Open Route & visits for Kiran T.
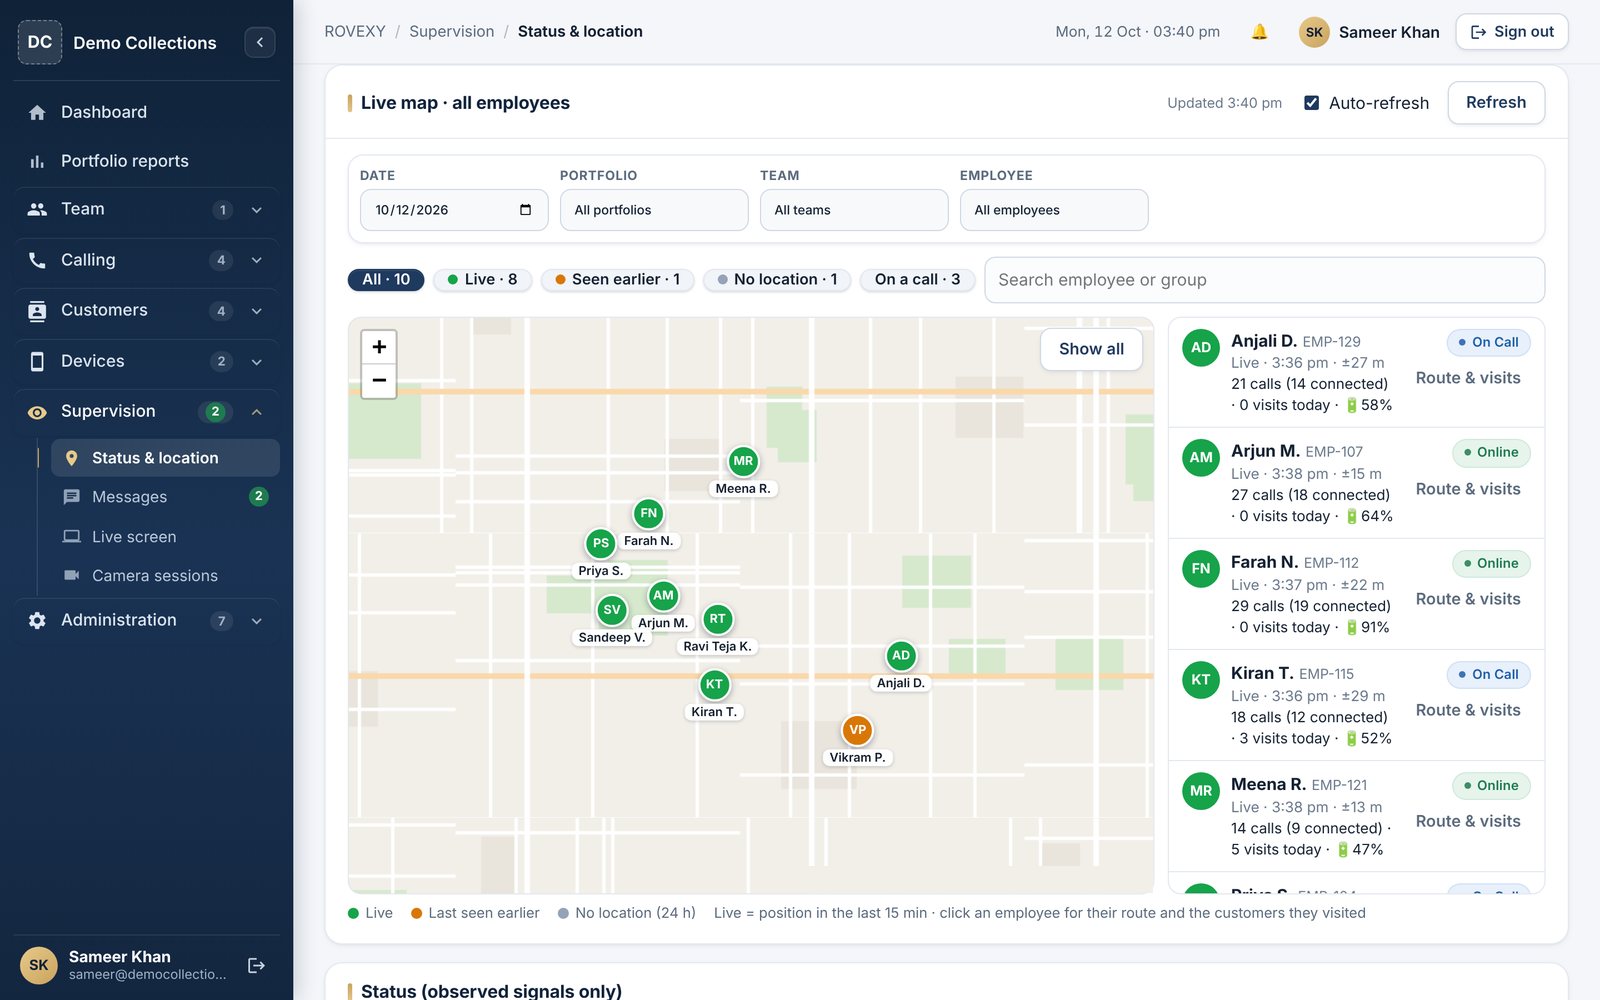 [1468, 710]
